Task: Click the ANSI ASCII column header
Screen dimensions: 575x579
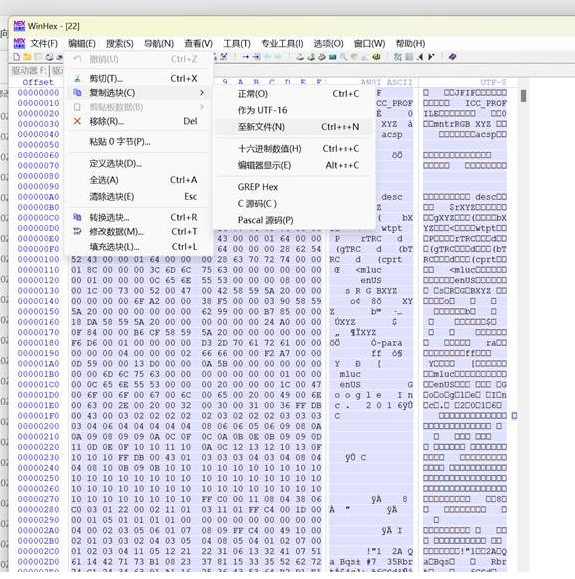Action: click(386, 82)
